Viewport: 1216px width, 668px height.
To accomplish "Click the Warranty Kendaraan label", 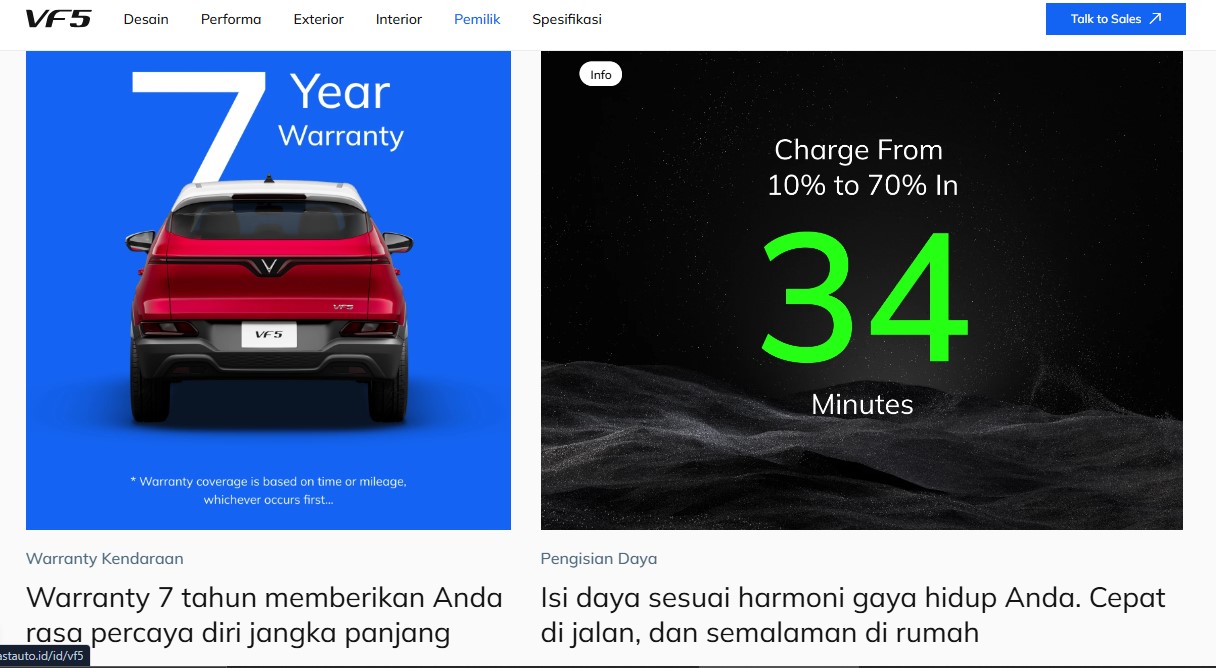I will pos(105,559).
